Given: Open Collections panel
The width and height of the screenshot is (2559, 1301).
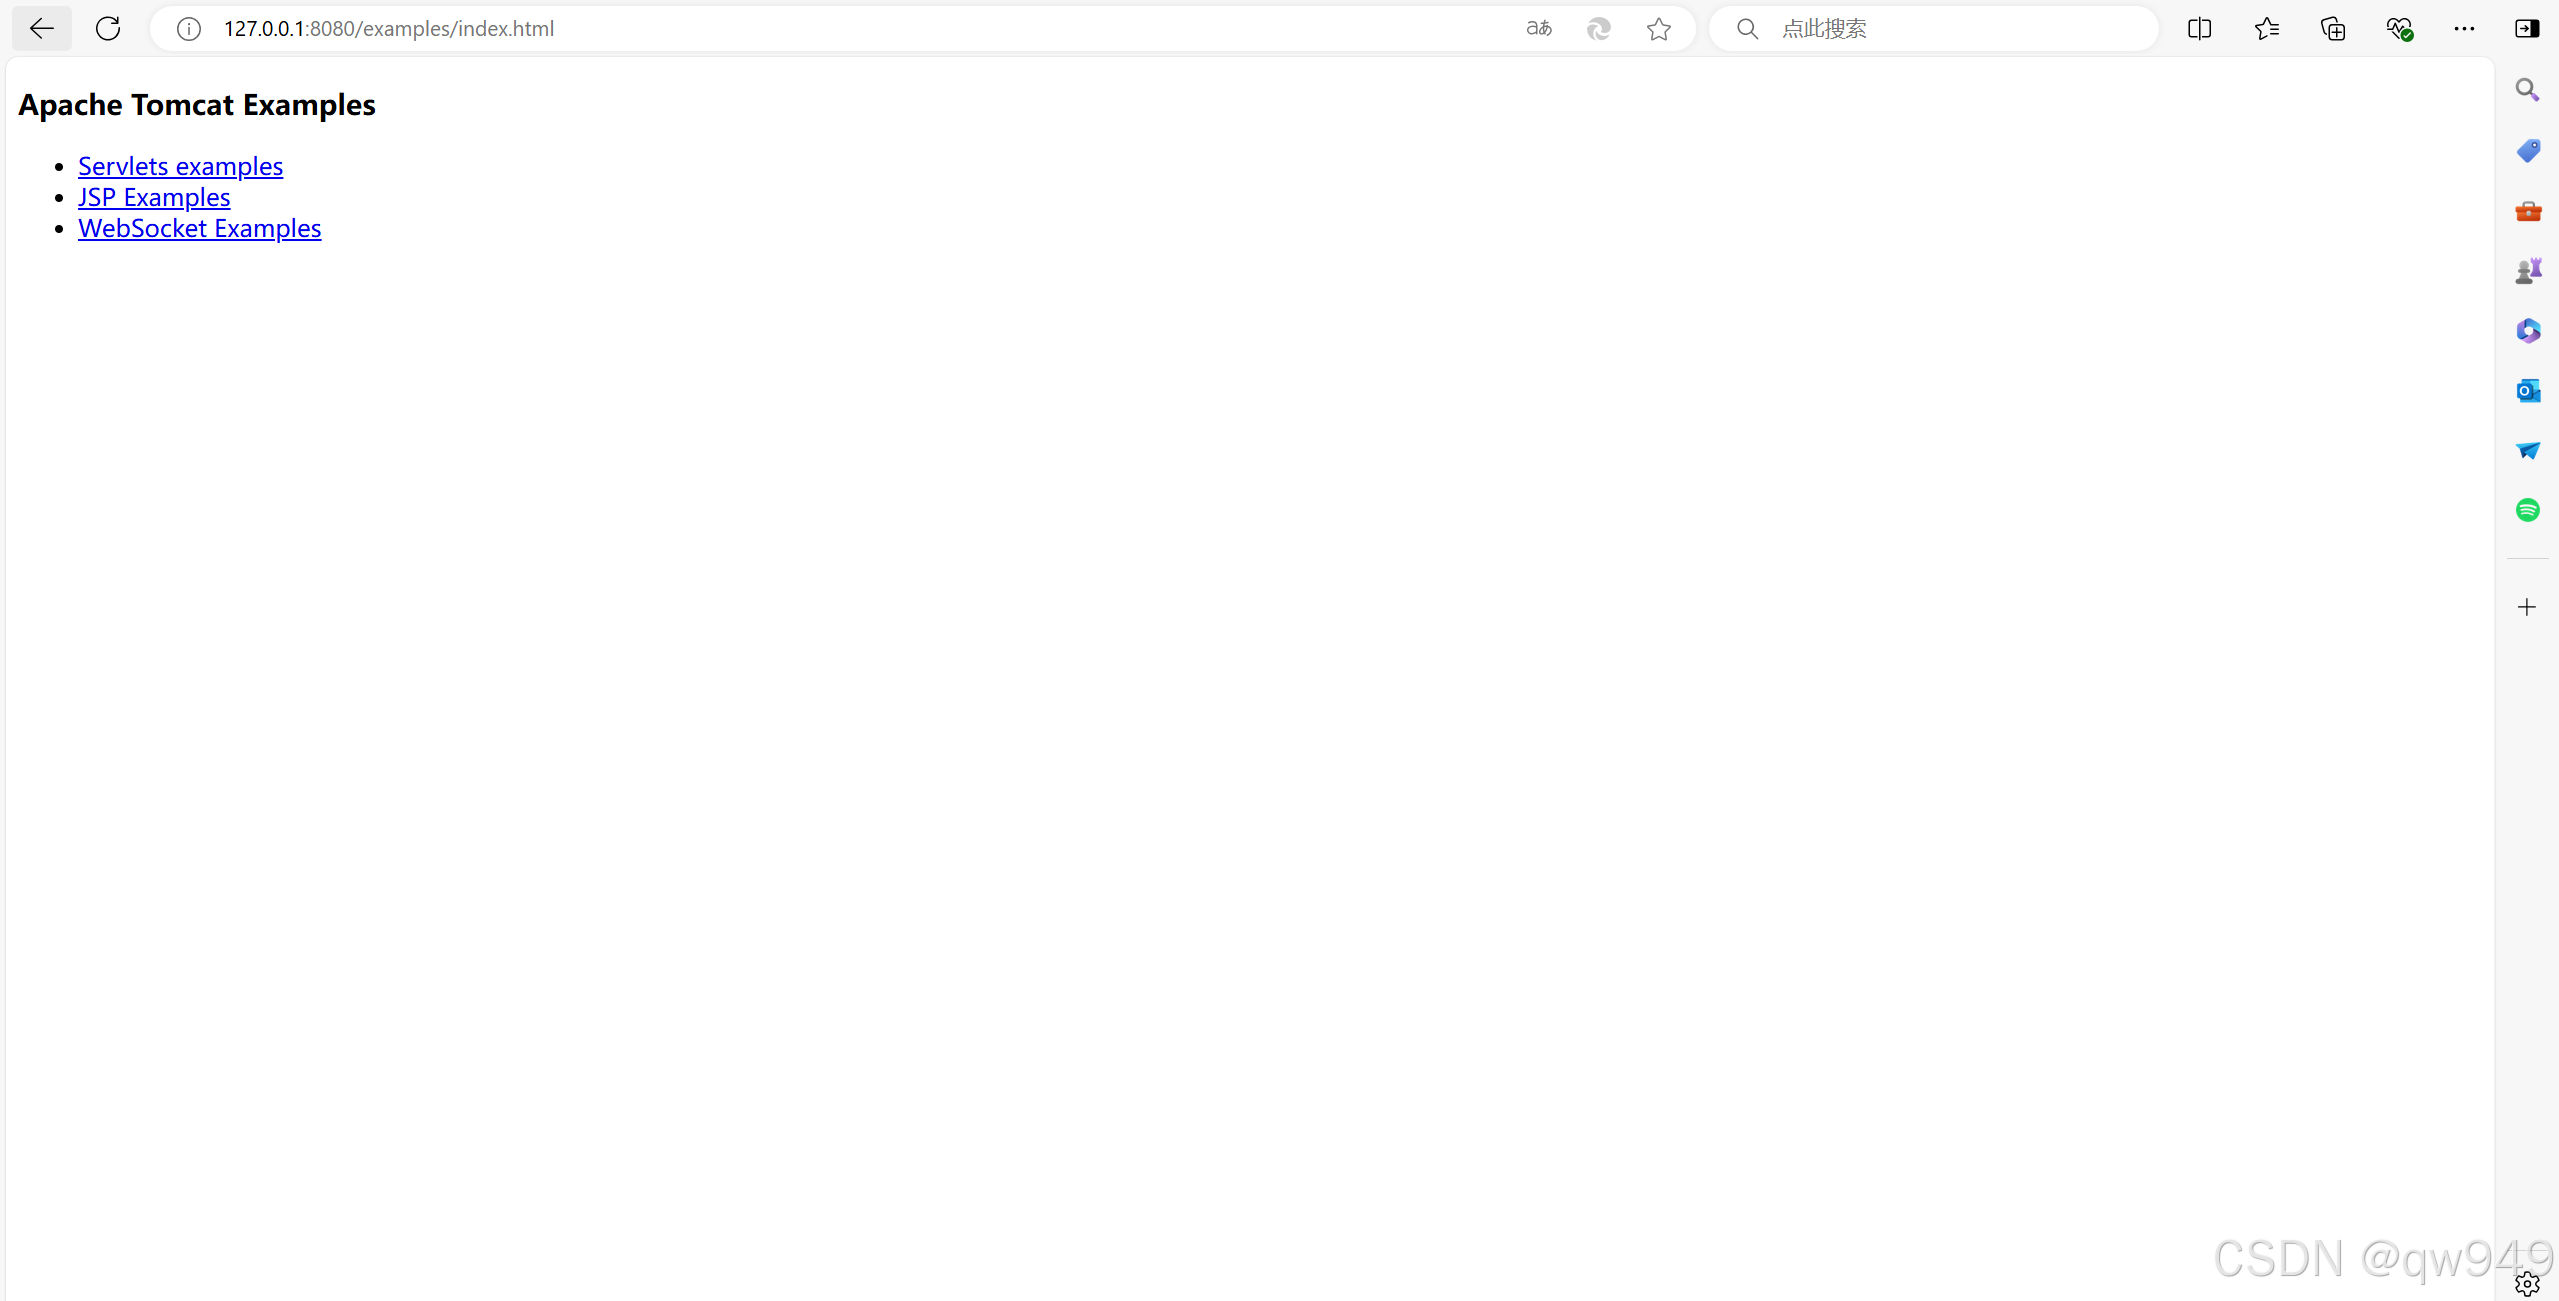Looking at the screenshot, I should pos(2332,29).
